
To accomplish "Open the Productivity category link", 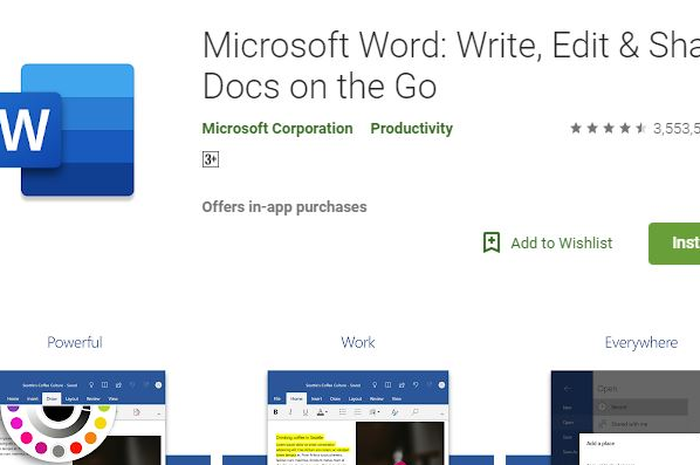I will coord(411,129).
